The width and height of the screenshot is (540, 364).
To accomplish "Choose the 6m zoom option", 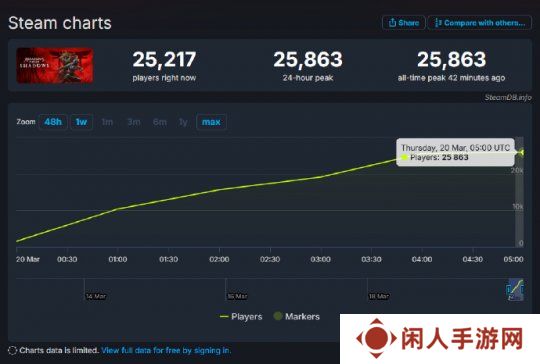I will point(160,122).
